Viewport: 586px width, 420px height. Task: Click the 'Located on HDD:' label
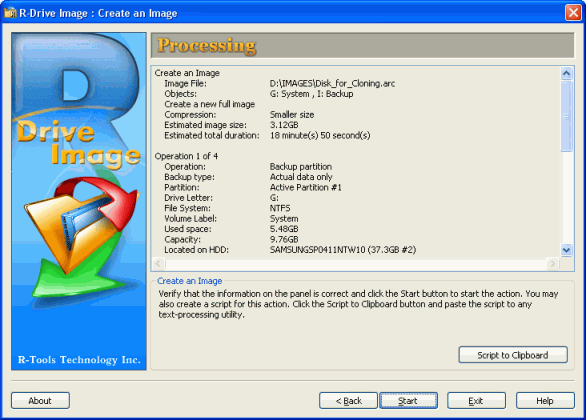pyautogui.click(x=197, y=250)
